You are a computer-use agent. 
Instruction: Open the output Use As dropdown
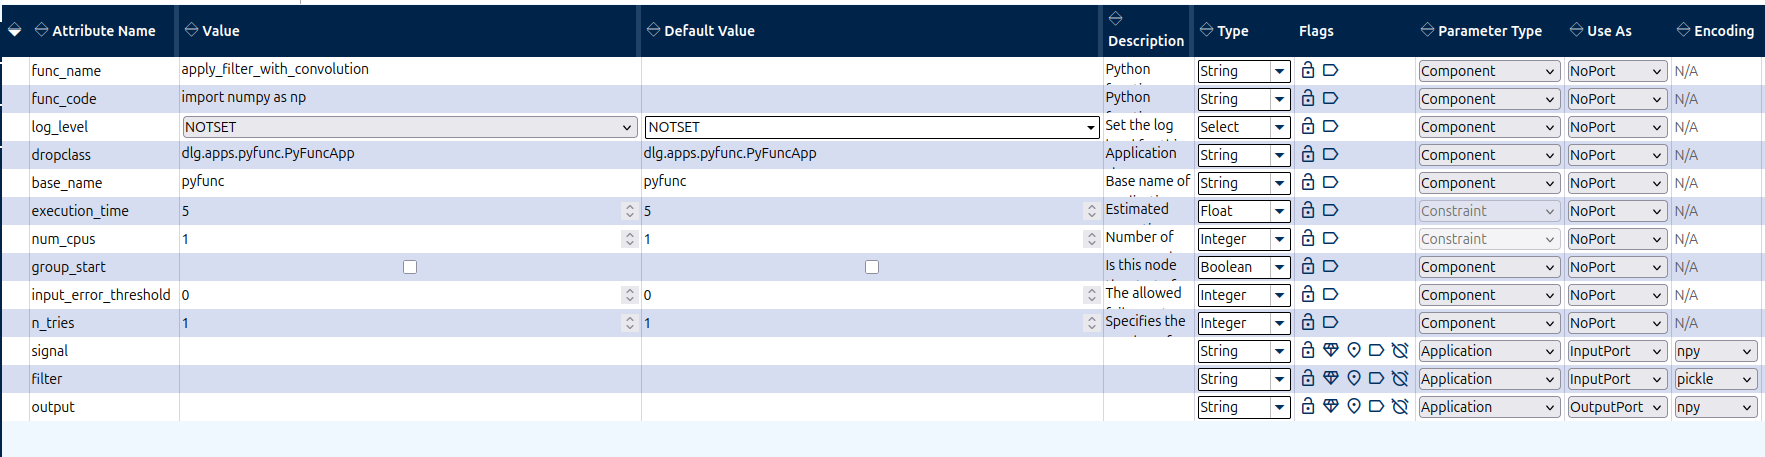click(1616, 407)
